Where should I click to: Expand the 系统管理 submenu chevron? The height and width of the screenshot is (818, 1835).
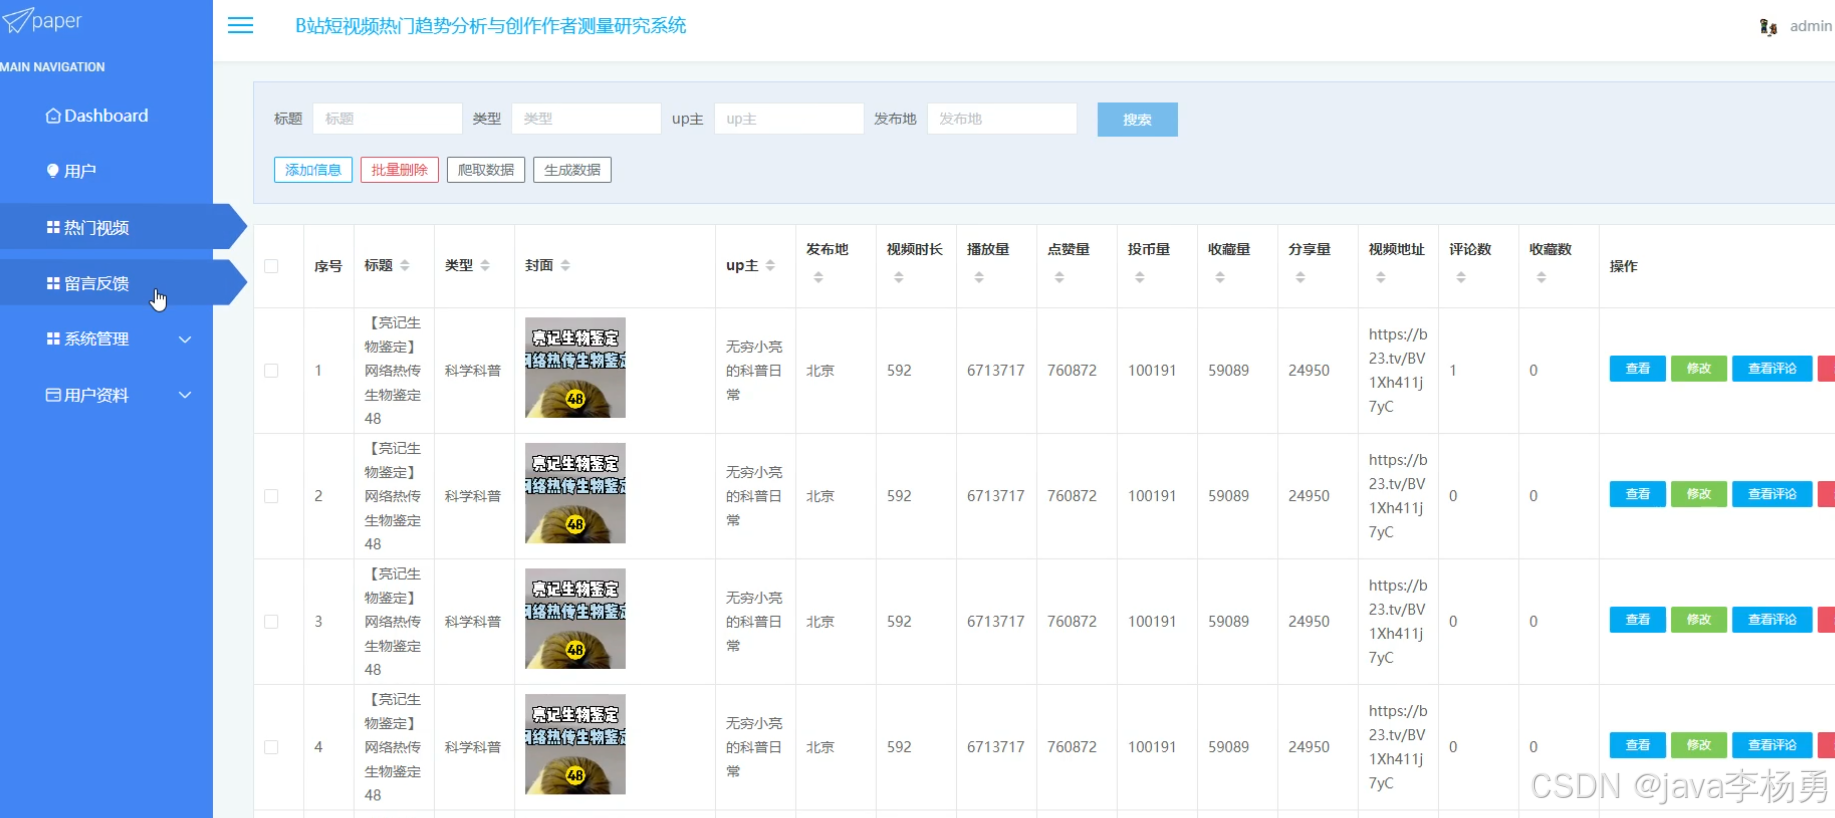185,339
